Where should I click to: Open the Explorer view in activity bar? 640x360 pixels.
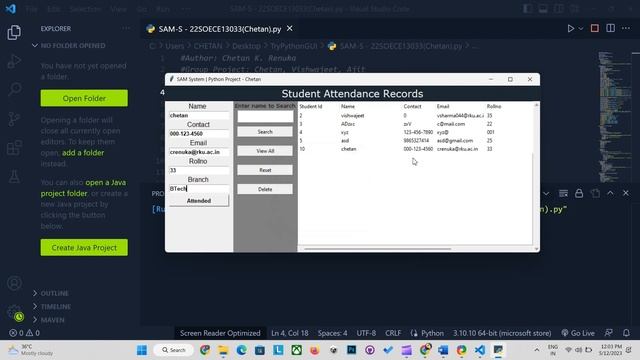[x=14, y=33]
